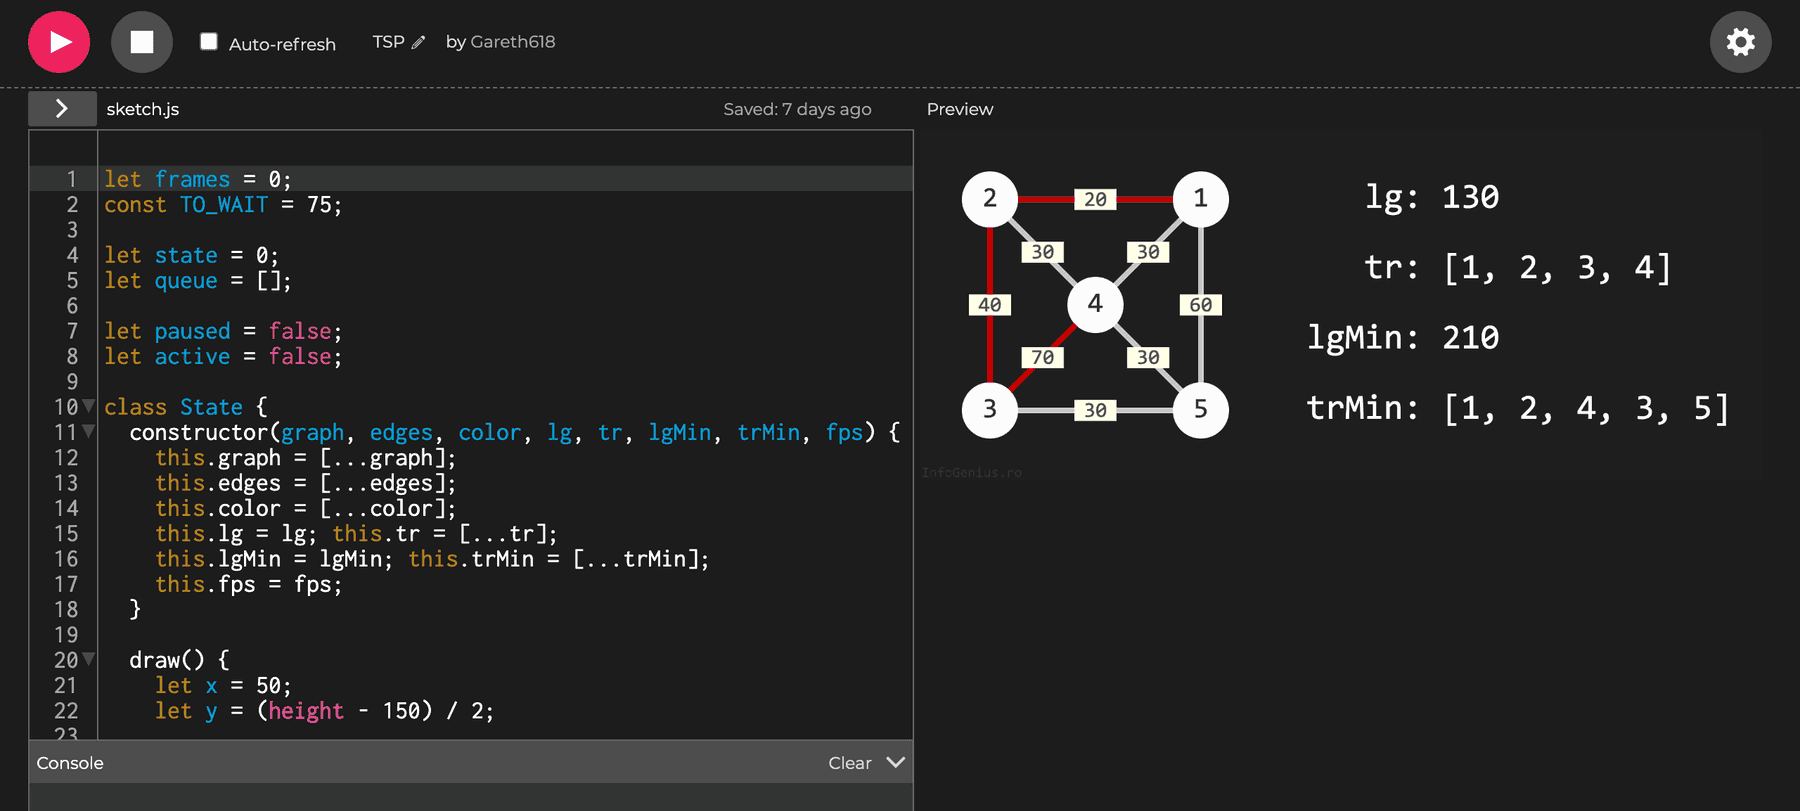Place cursor on 'let queue = [];' line
1800x811 pixels.
(198, 280)
